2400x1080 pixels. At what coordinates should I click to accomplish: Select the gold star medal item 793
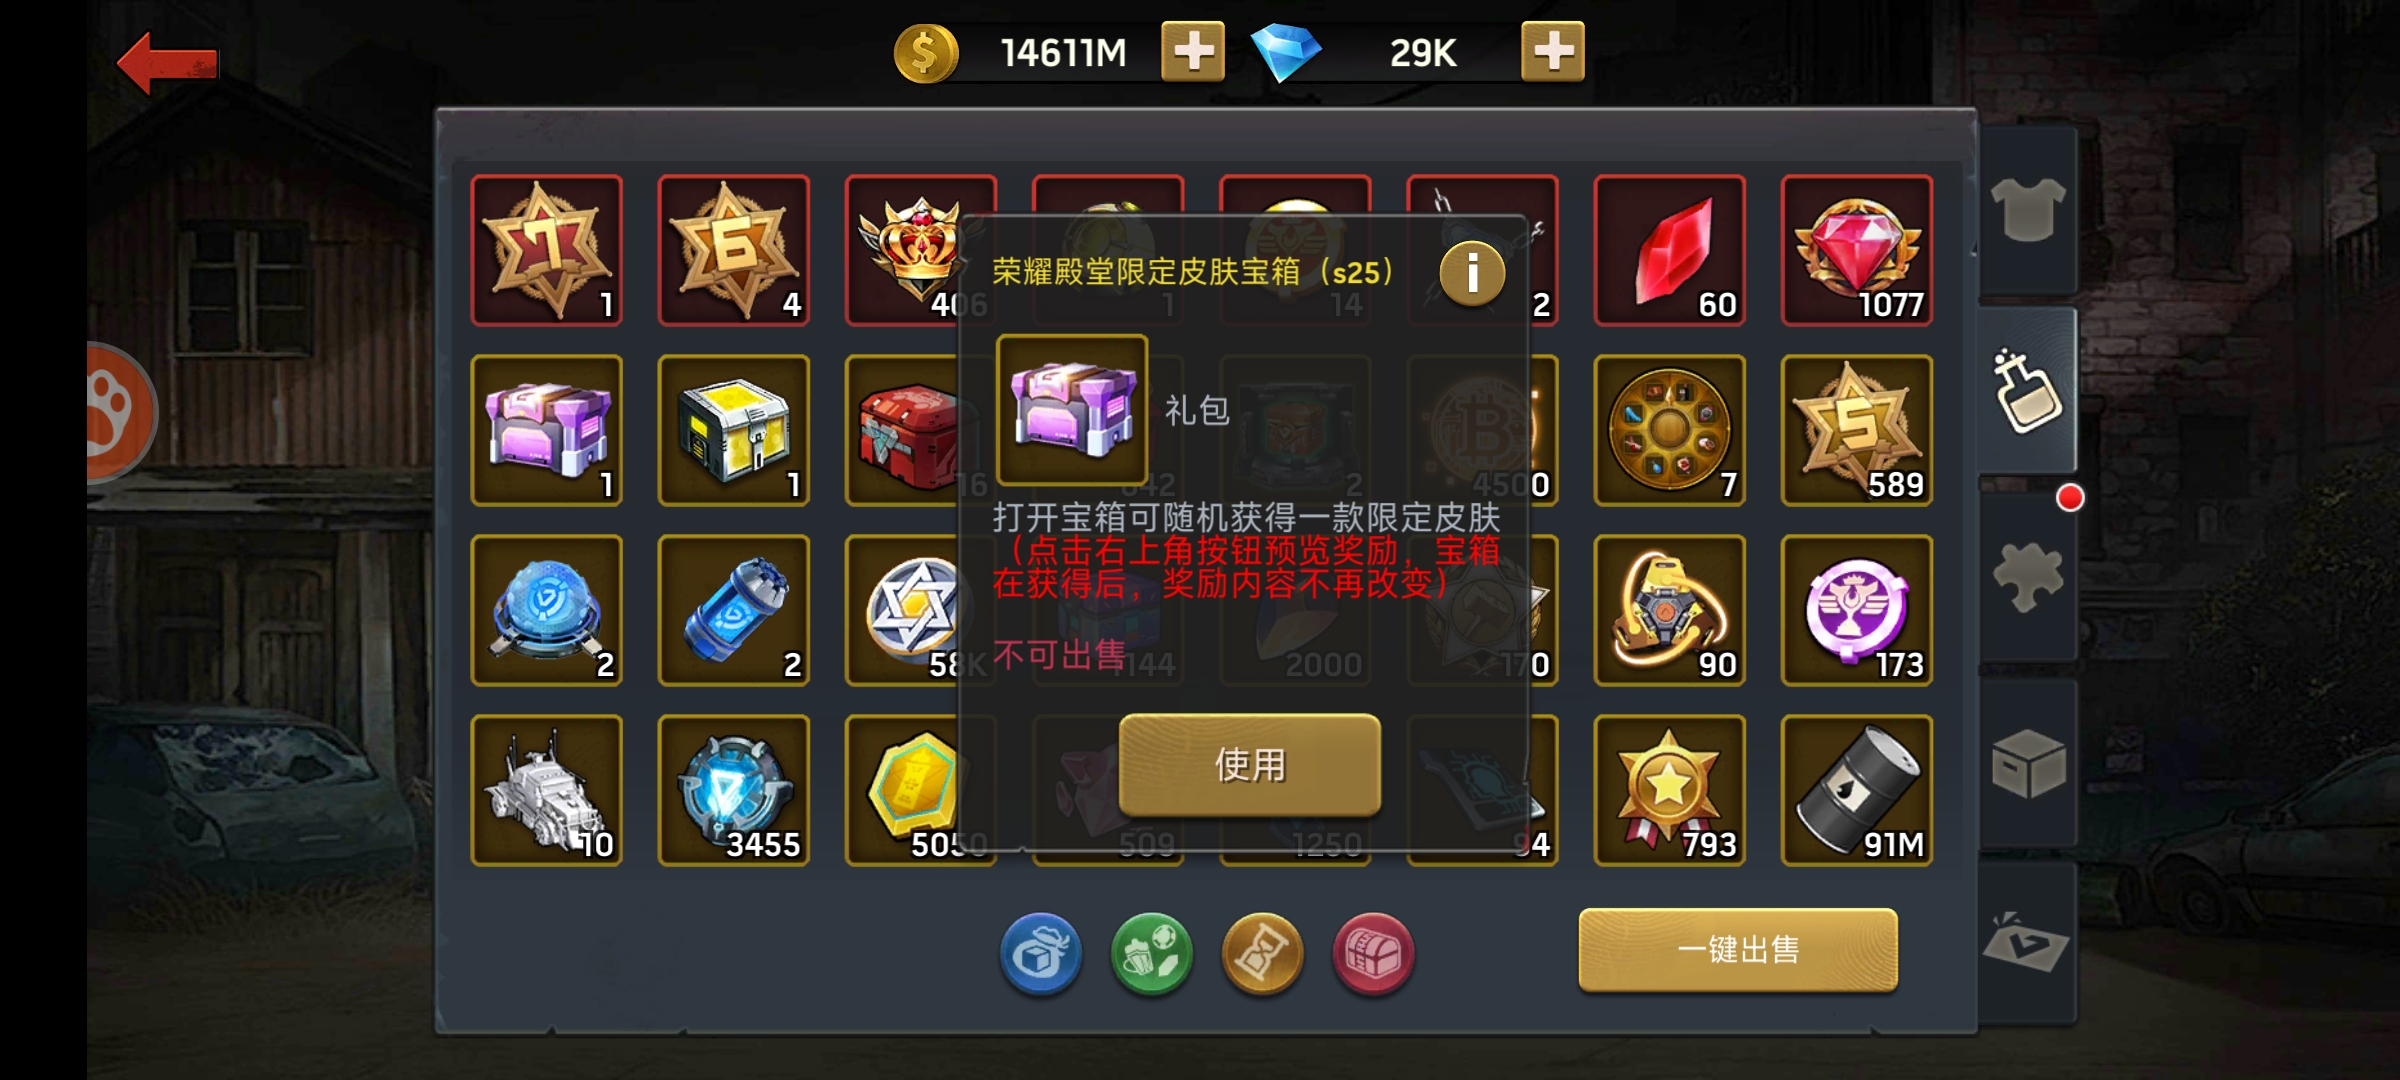1669,790
